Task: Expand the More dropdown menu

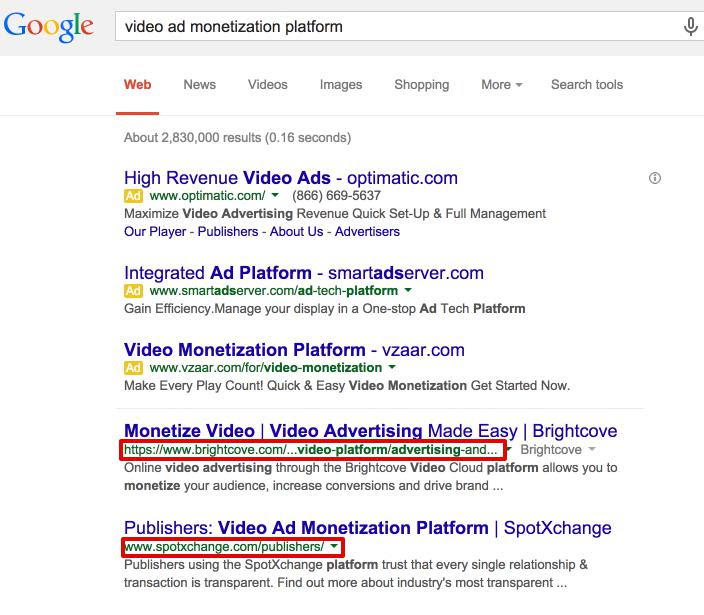Action: [502, 84]
